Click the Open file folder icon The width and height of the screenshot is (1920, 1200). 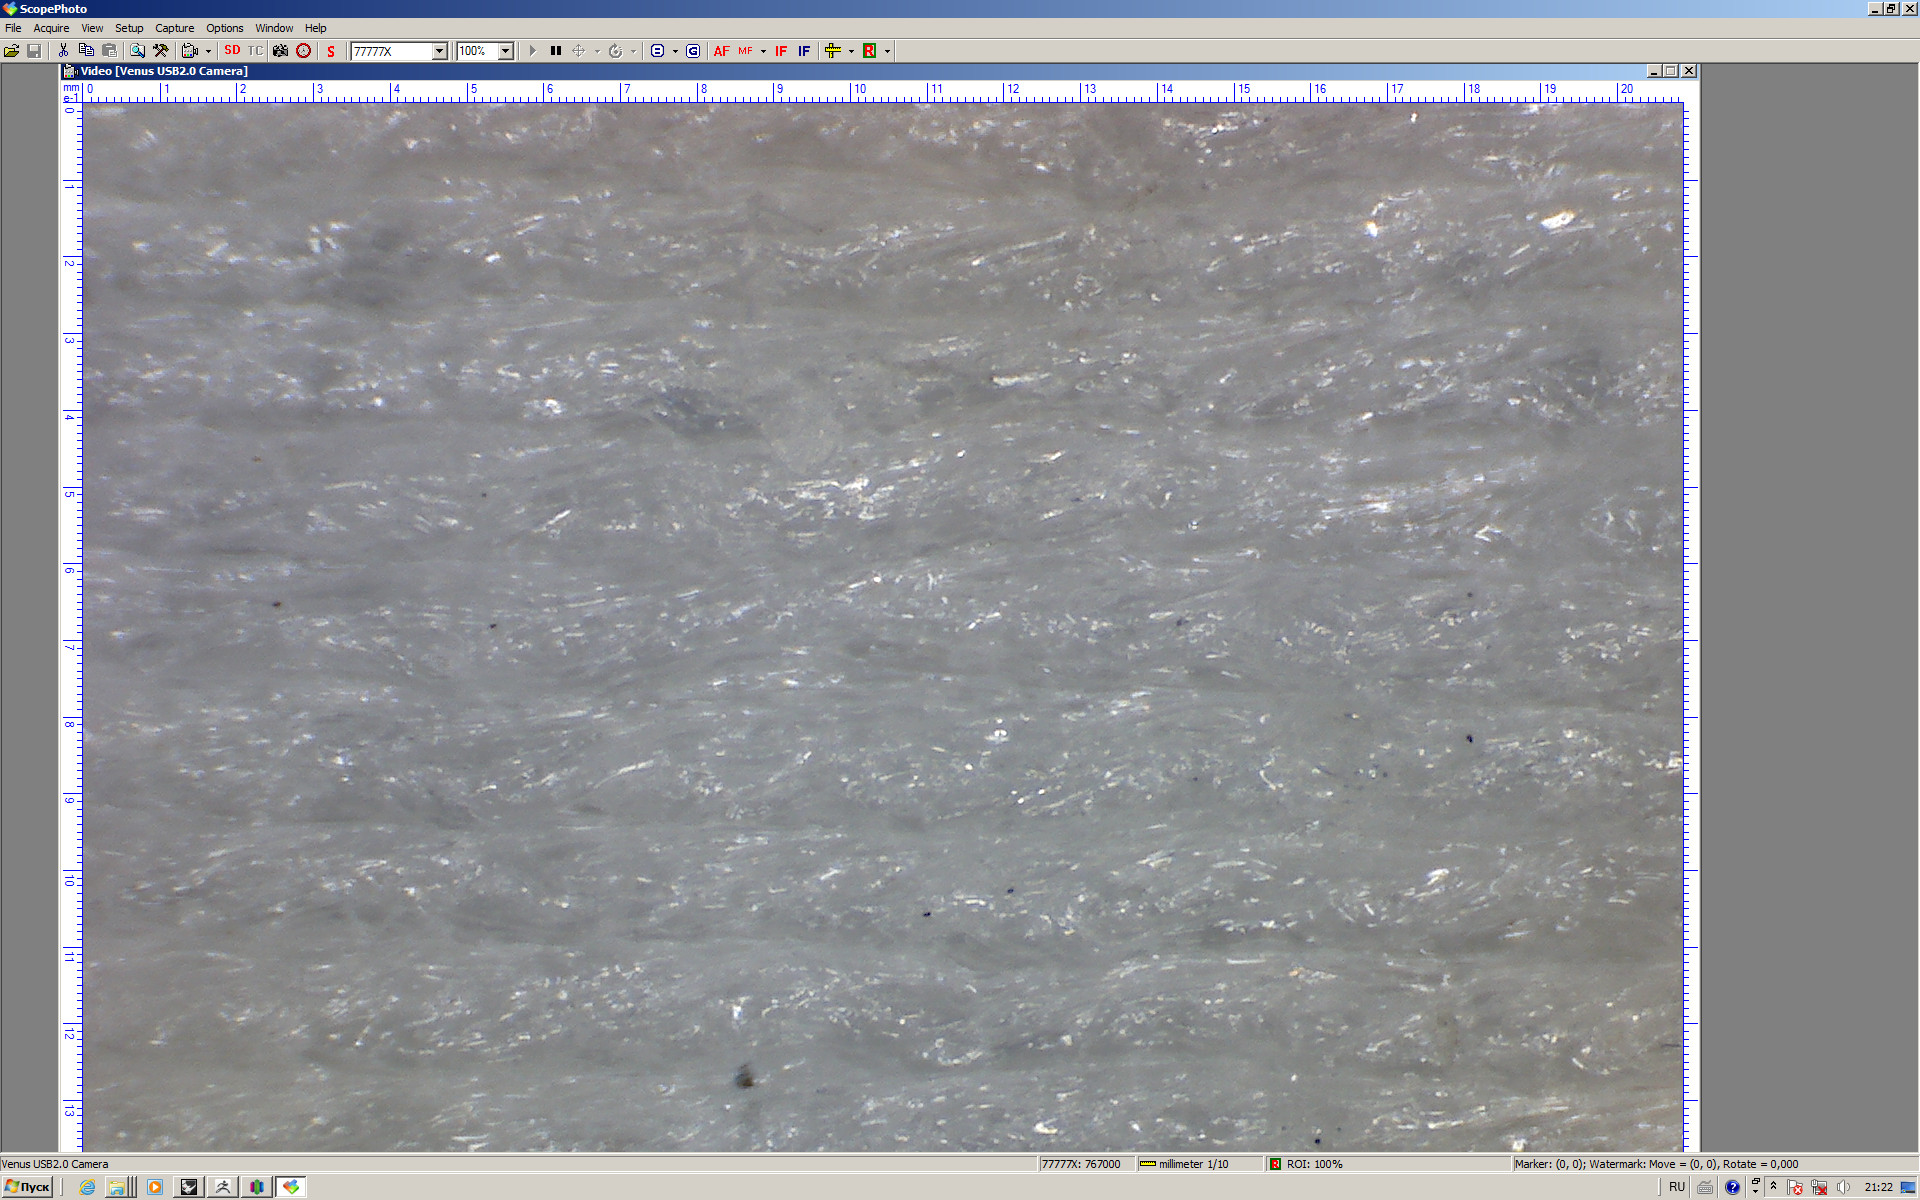pos(12,51)
